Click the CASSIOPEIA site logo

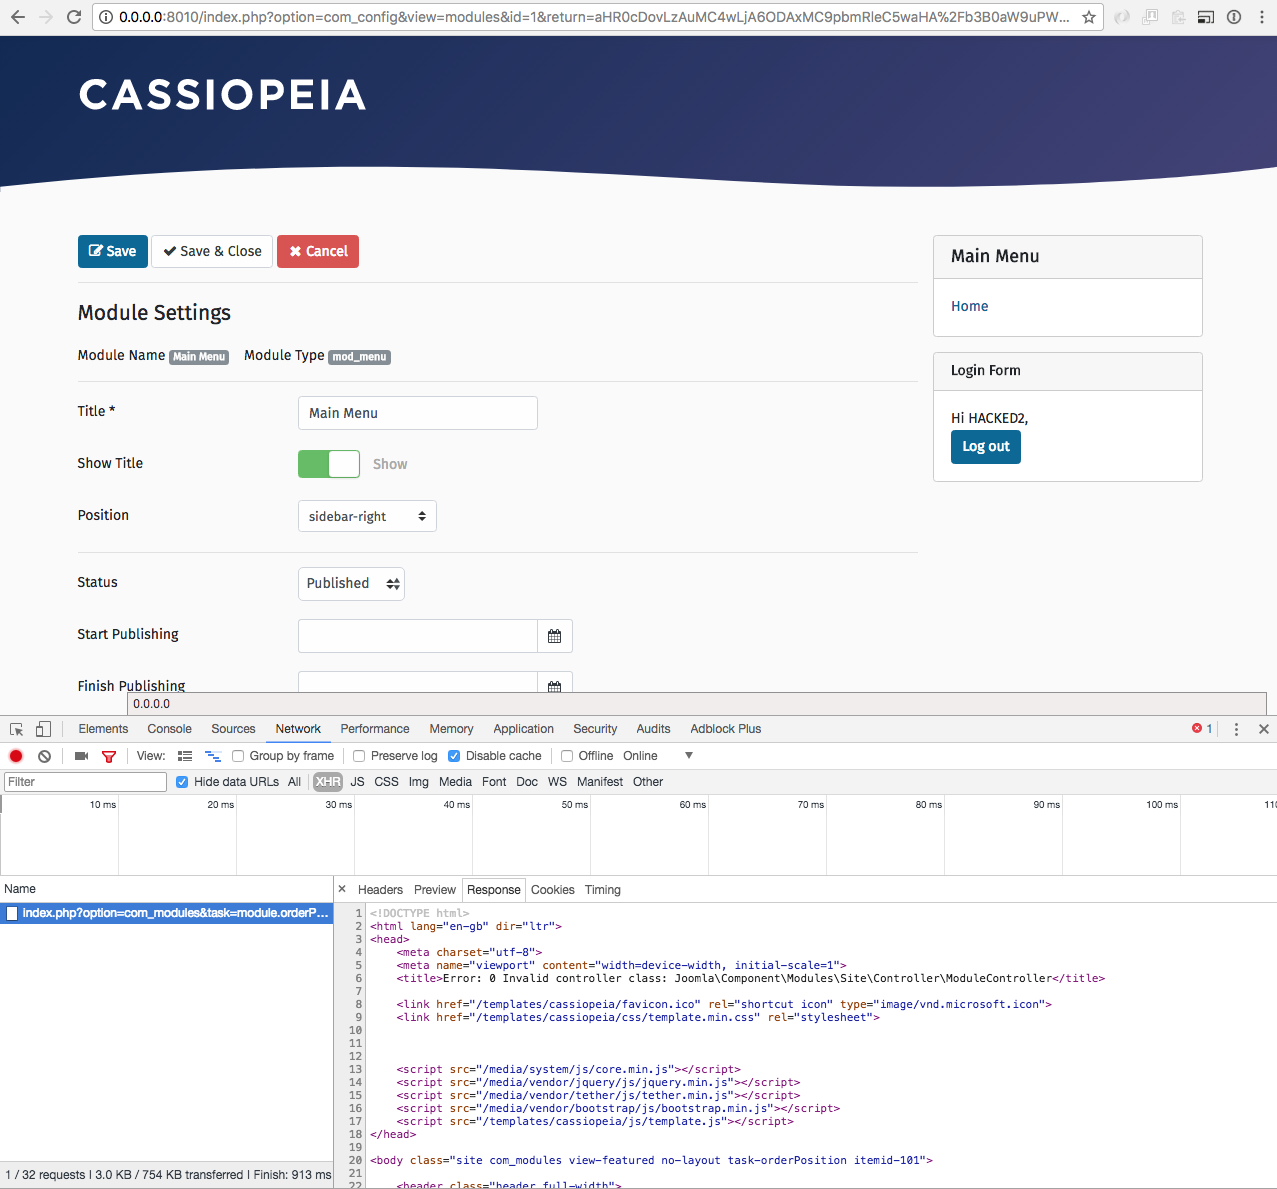222,95
